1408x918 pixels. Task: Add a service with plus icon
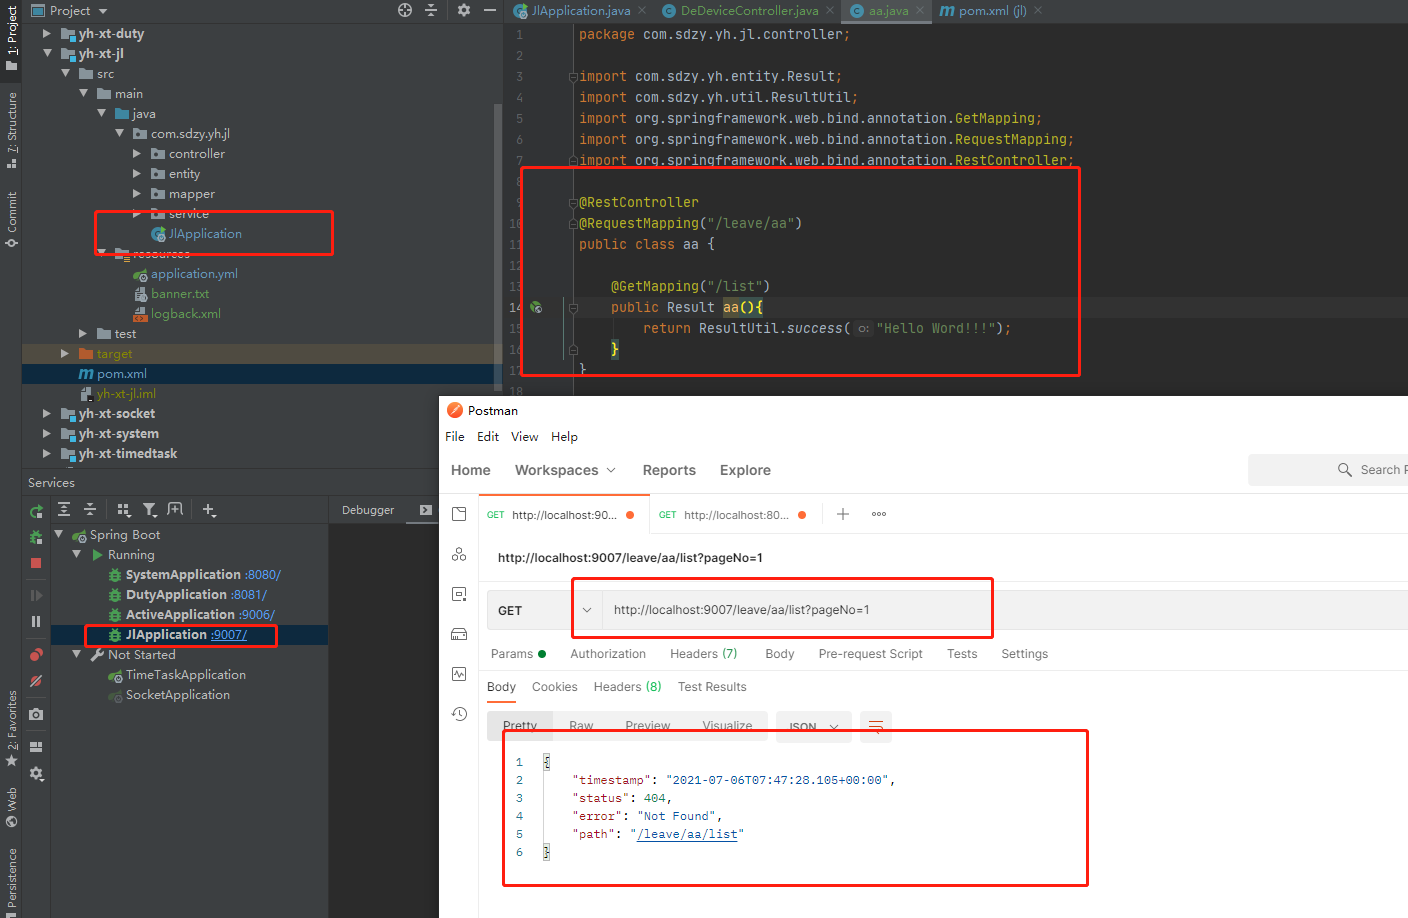(x=209, y=509)
